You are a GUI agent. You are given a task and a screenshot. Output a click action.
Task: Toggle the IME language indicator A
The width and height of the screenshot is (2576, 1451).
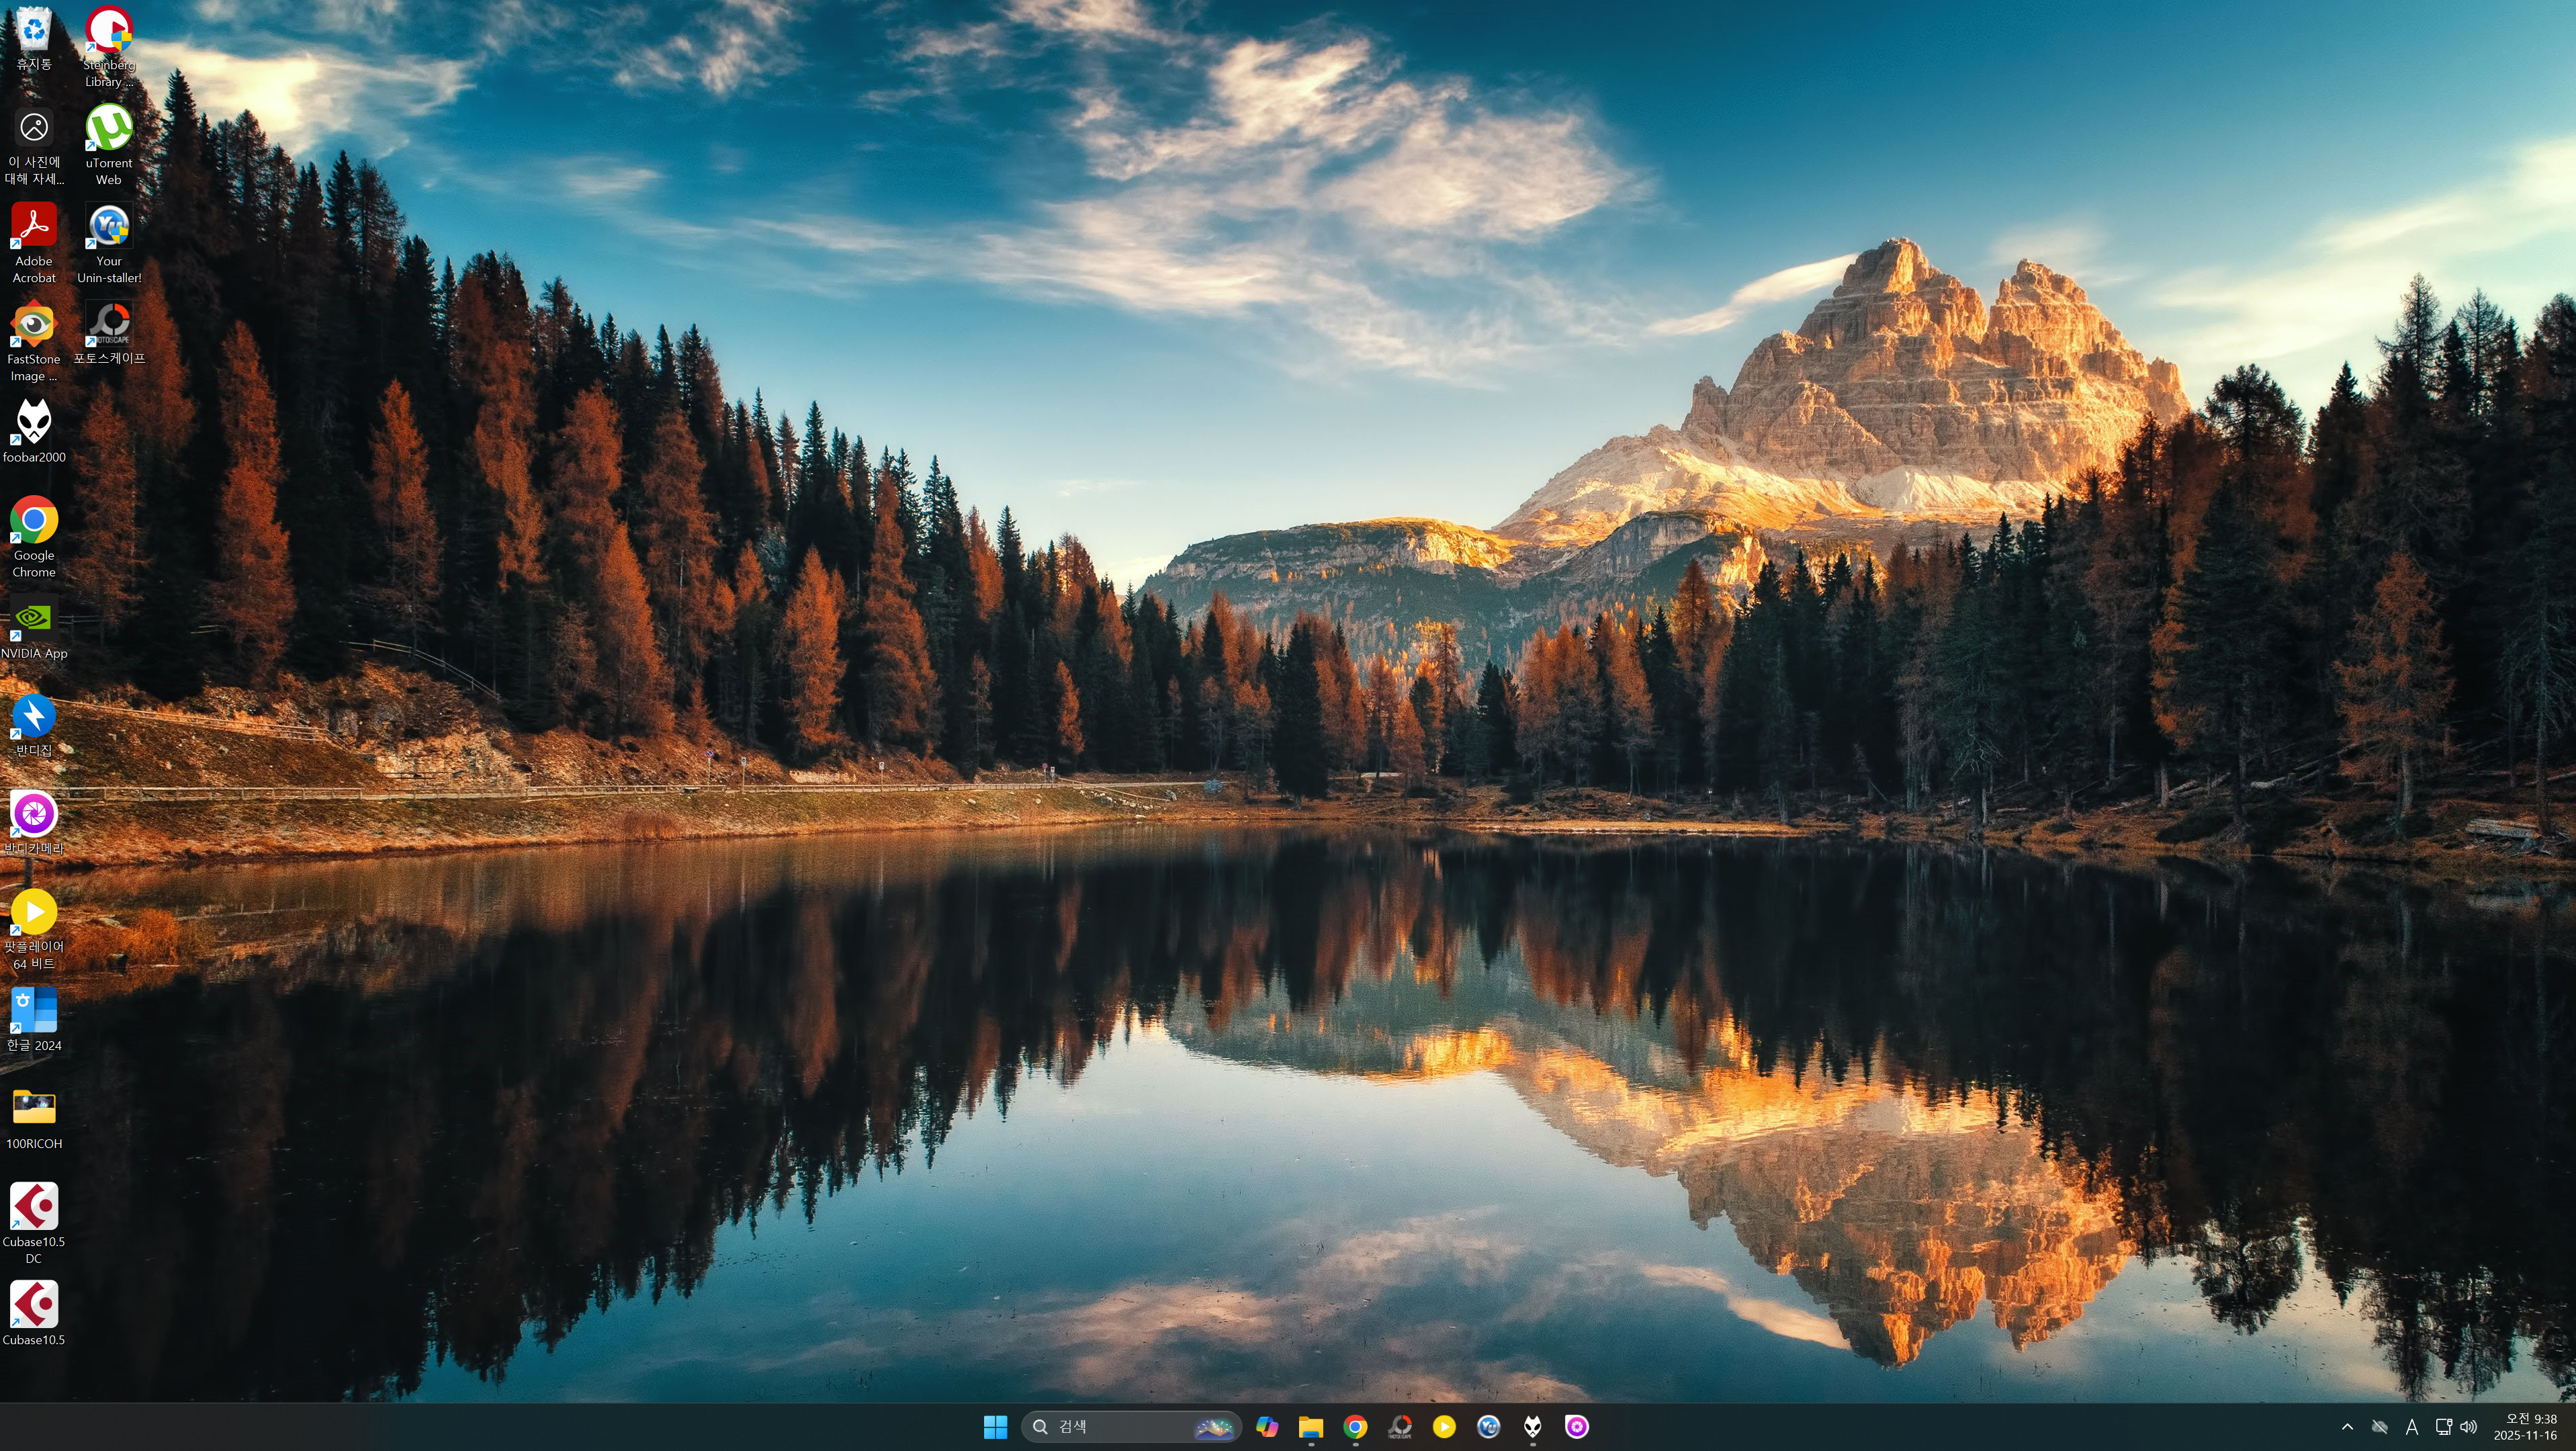(x=2412, y=1427)
